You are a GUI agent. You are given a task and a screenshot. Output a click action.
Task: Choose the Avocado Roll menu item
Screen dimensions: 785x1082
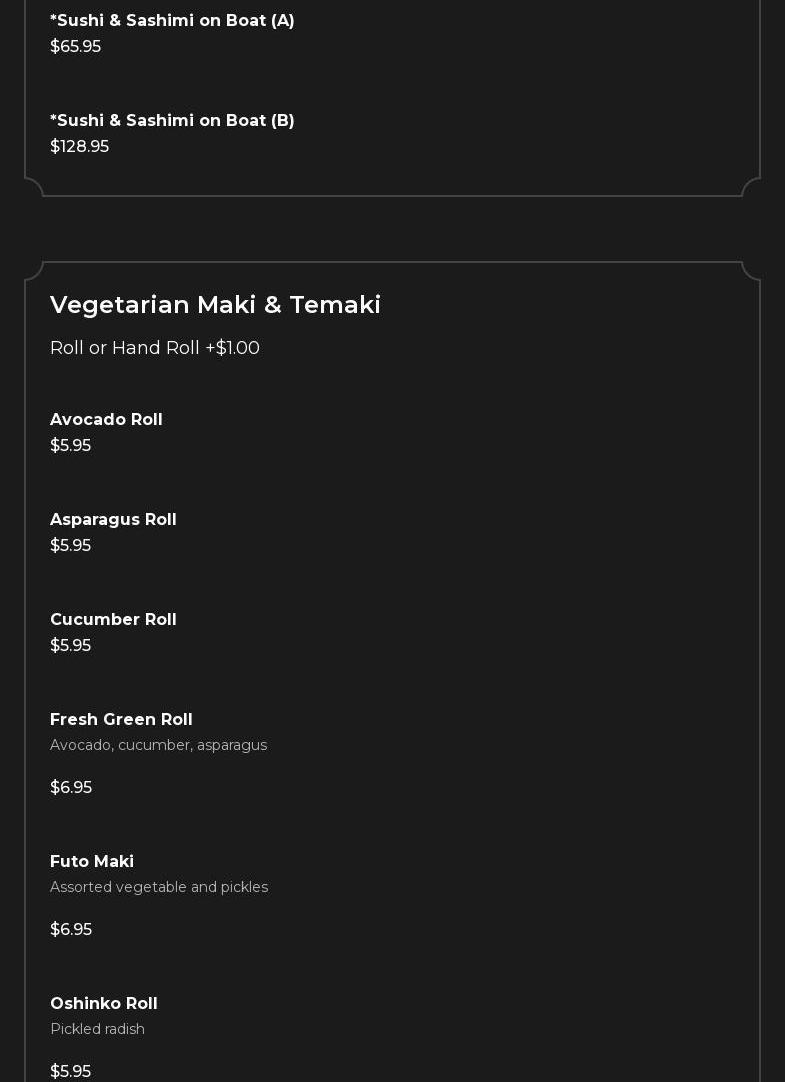coord(106,420)
